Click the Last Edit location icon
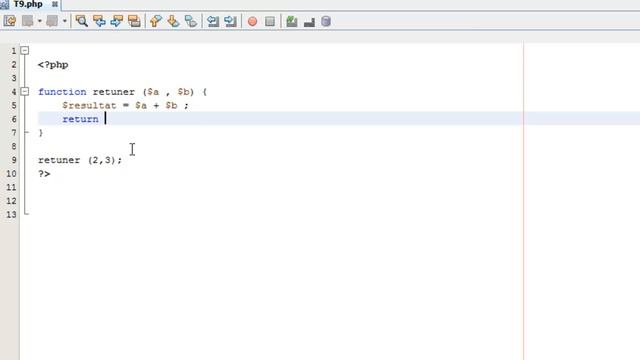 coord(9,21)
